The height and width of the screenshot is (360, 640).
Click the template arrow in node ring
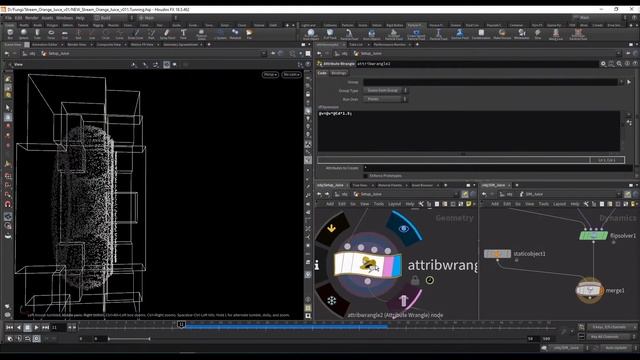click(403, 300)
